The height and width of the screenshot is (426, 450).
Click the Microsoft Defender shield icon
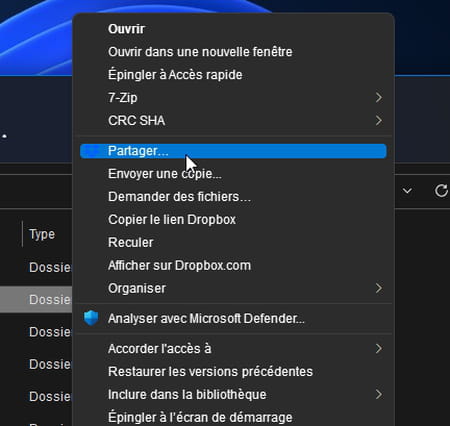pos(91,318)
